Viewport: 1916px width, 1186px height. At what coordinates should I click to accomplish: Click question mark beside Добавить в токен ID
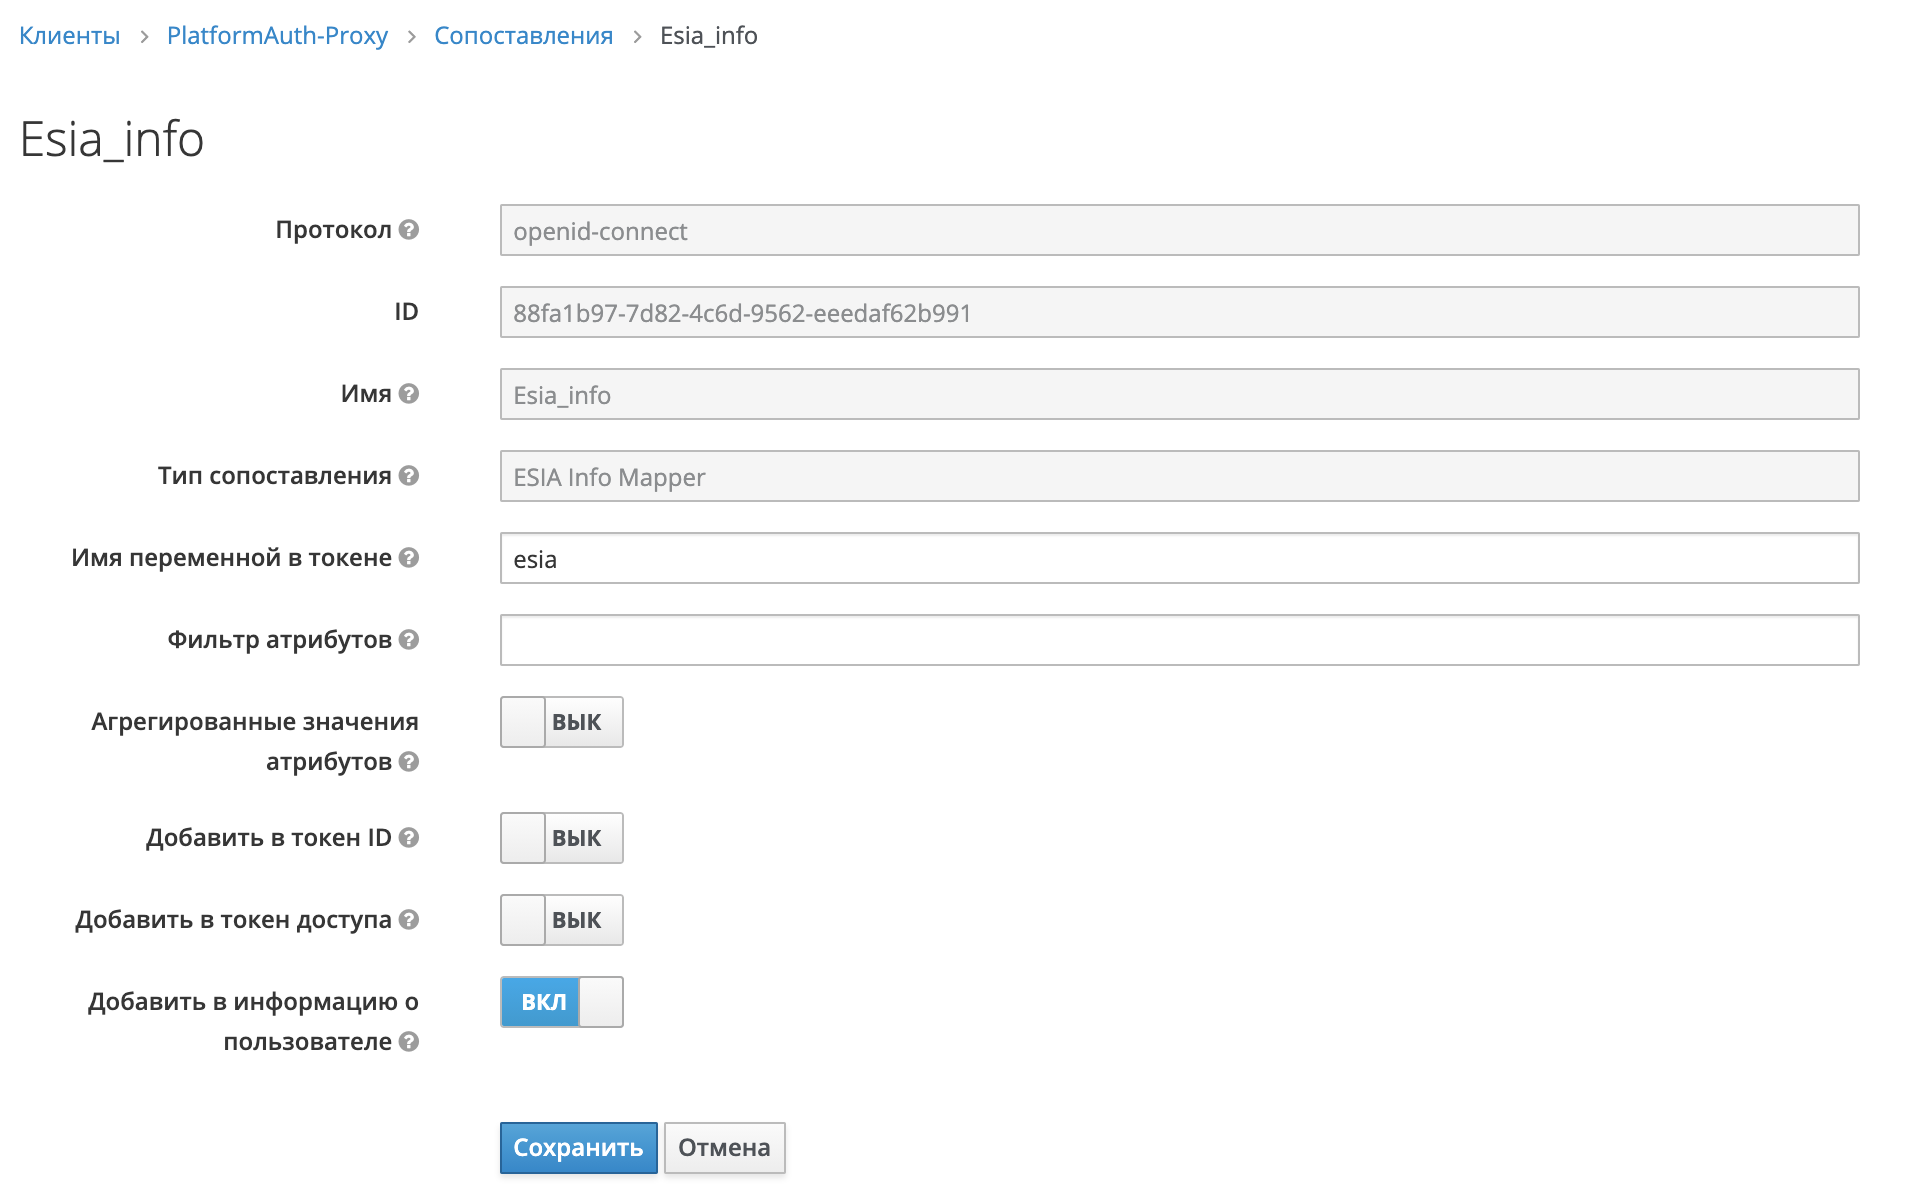point(409,838)
